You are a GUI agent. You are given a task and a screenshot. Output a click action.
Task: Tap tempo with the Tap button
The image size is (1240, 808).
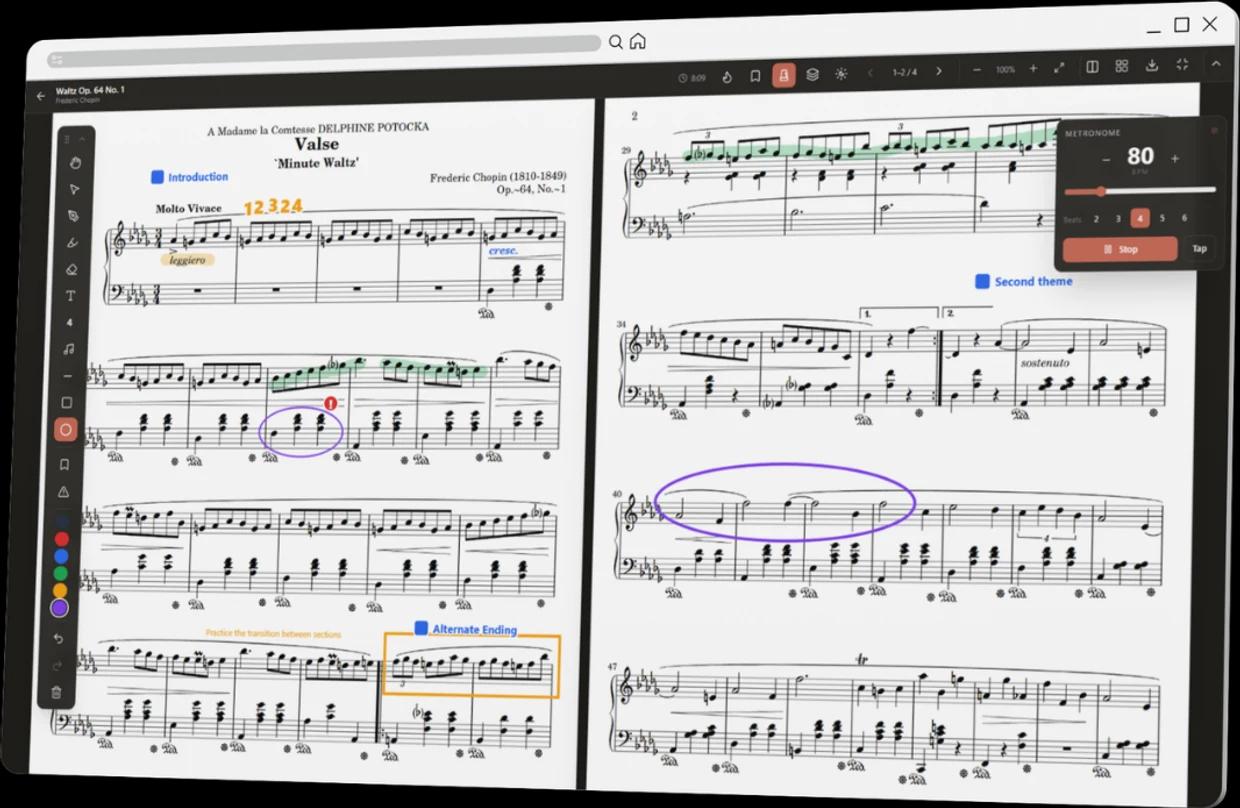[x=1199, y=248]
